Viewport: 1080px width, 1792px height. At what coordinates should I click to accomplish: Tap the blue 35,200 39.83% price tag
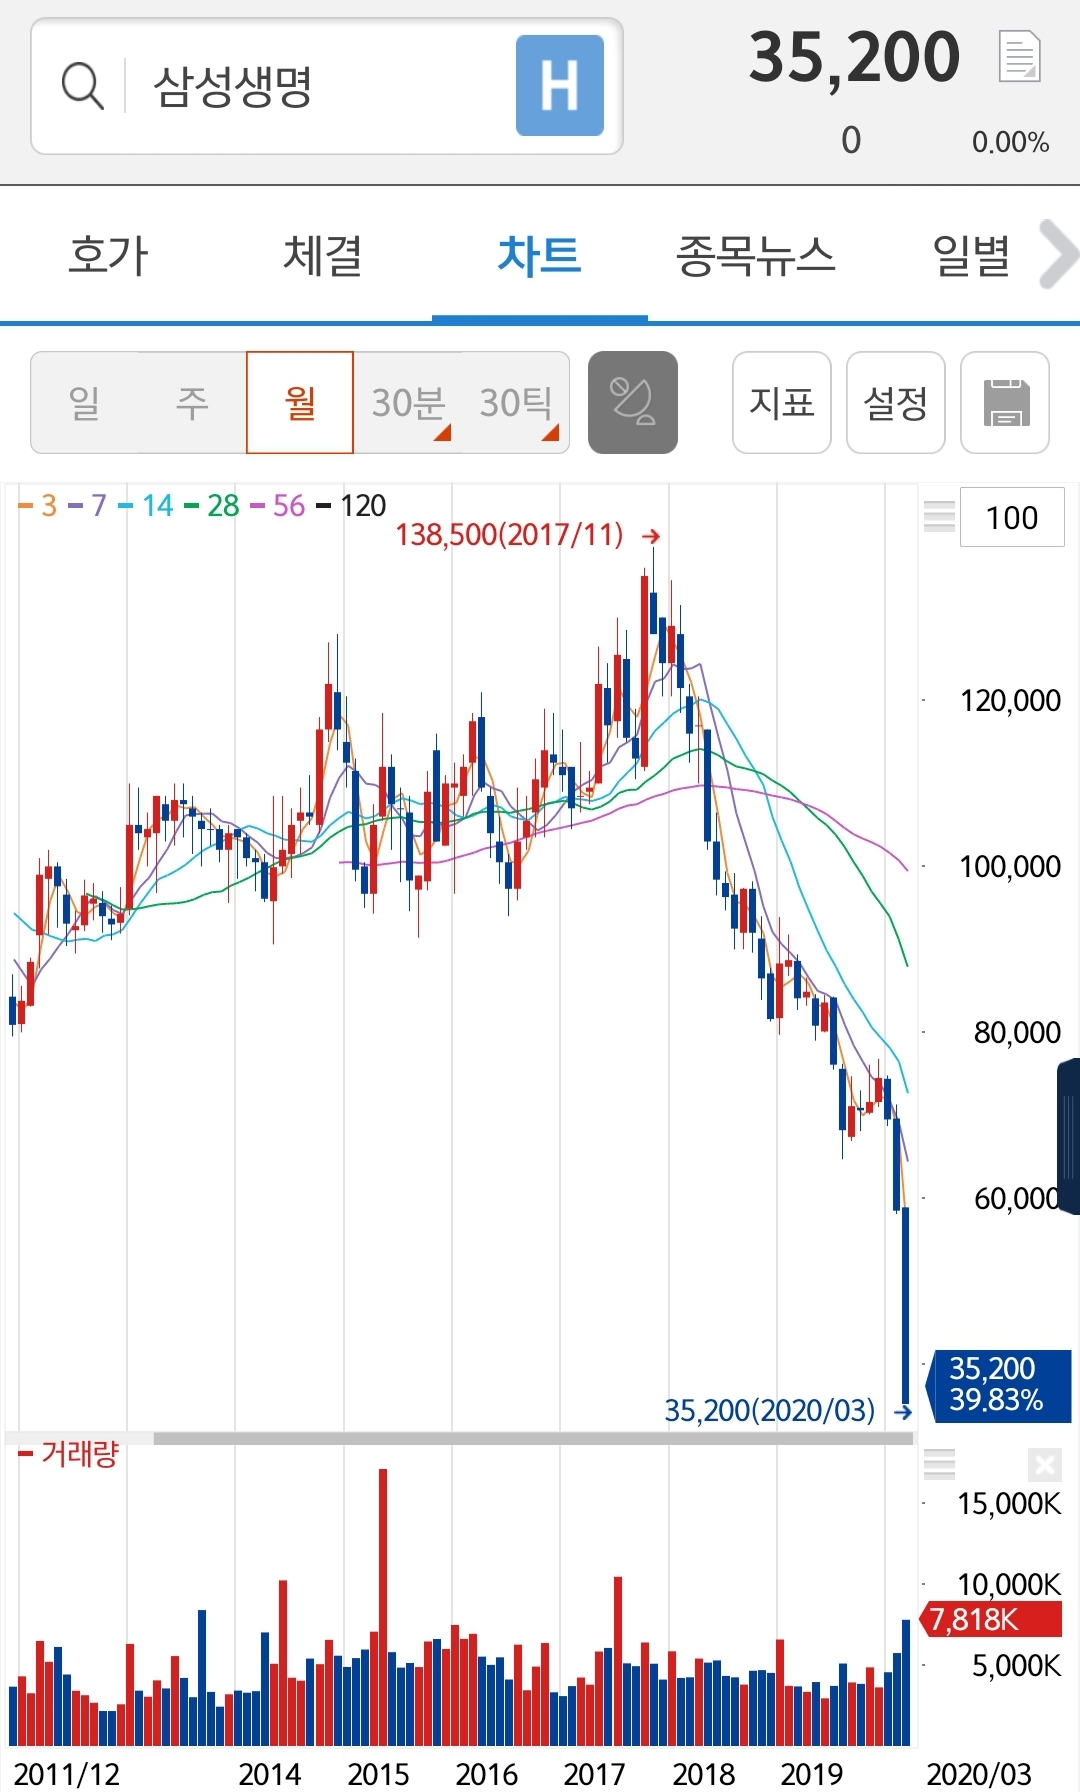(1001, 1385)
